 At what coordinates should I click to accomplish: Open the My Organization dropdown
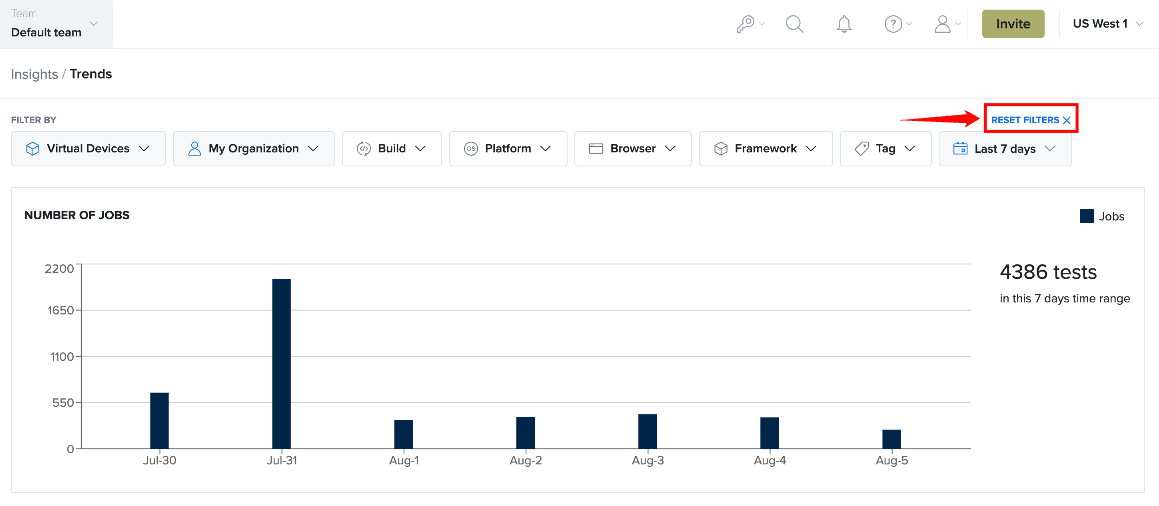254,148
